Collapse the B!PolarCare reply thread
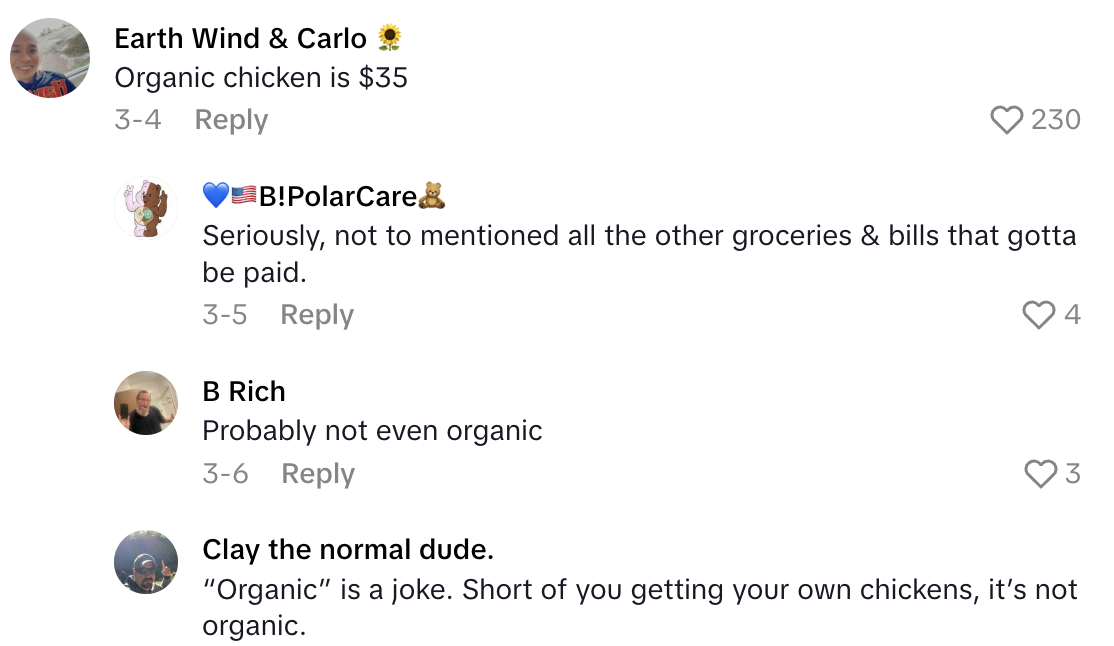This screenshot has height=646, width=1114. click(x=317, y=314)
